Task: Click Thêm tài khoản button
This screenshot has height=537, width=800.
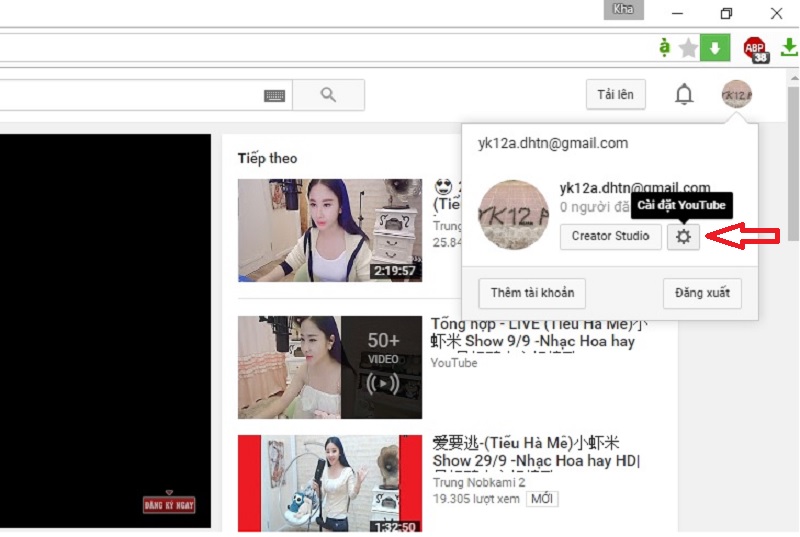Action: click(x=532, y=293)
